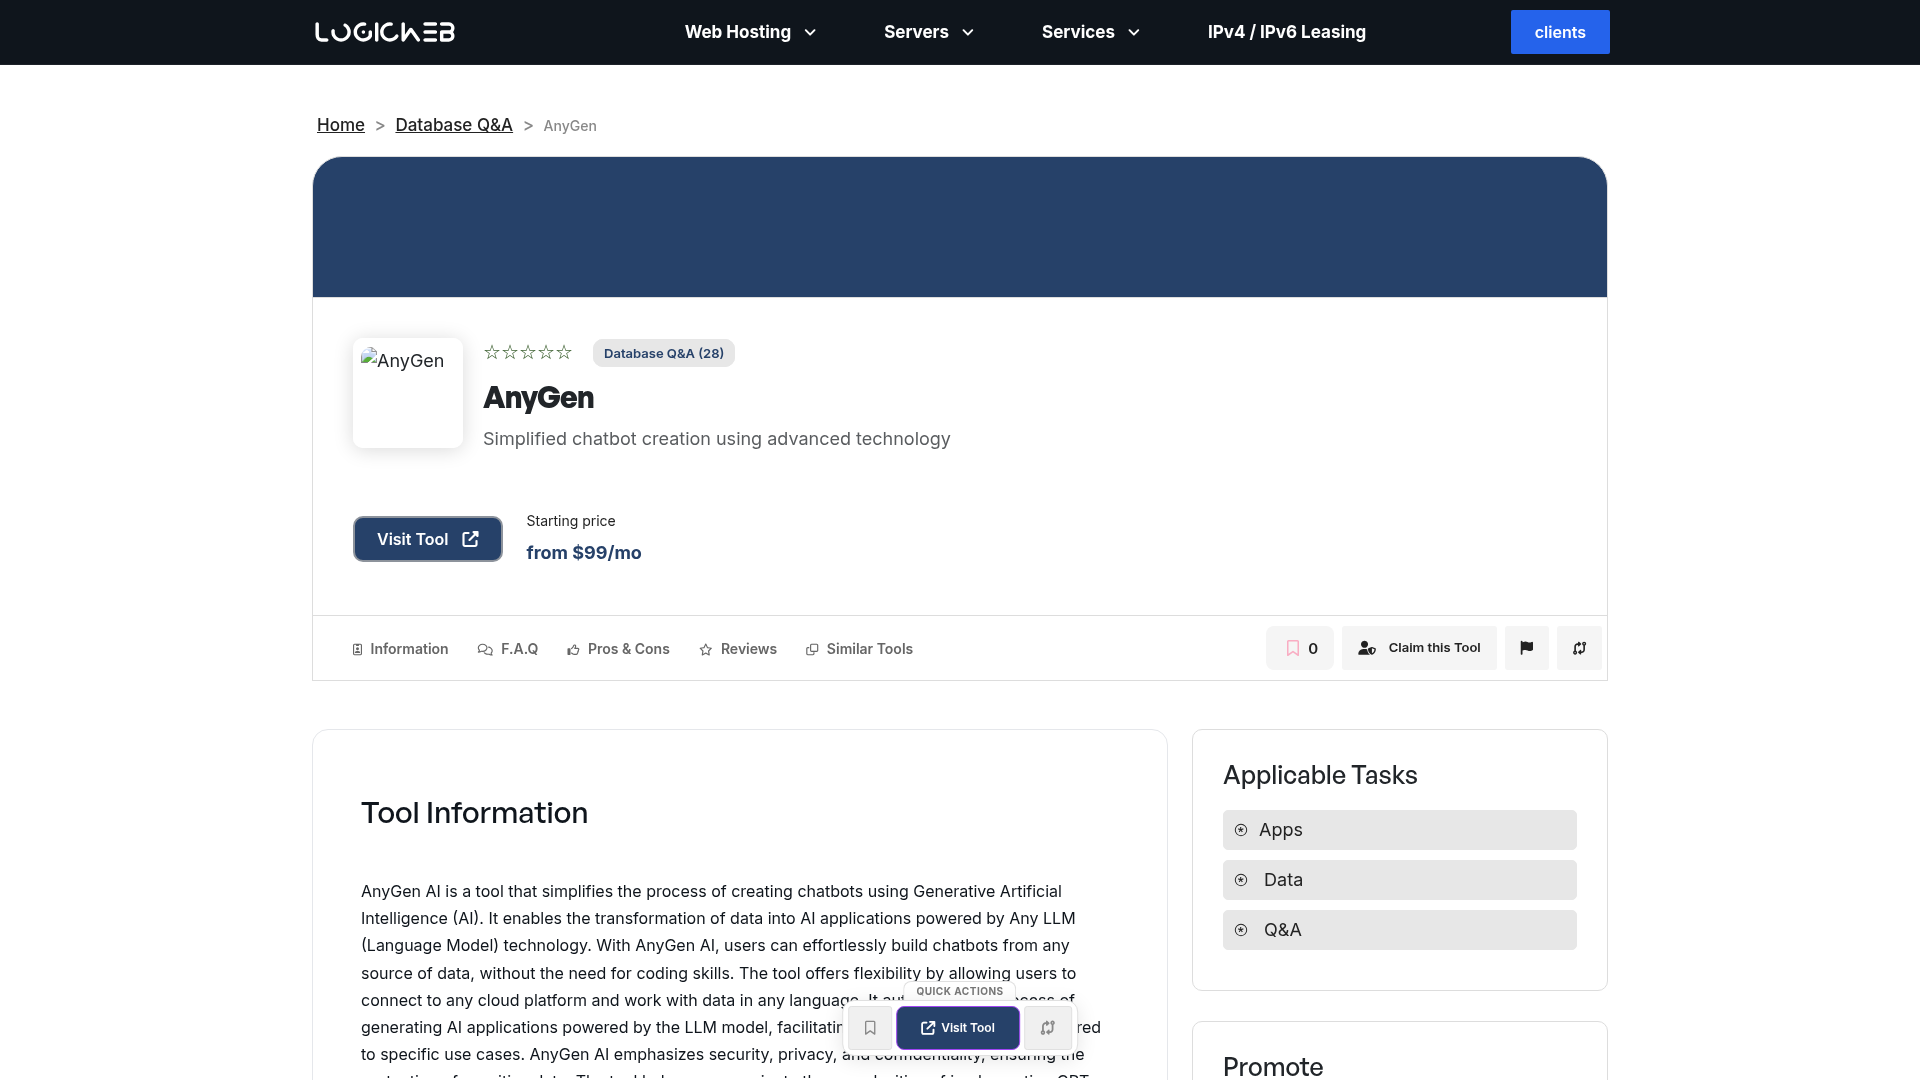Click the compare icon in Quick Actions
The height and width of the screenshot is (1080, 1920).
click(1048, 1028)
